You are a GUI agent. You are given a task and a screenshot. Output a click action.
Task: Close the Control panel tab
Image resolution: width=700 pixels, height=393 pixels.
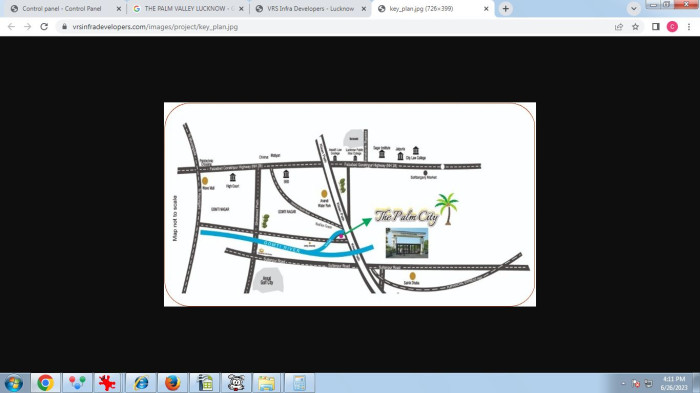(x=119, y=8)
